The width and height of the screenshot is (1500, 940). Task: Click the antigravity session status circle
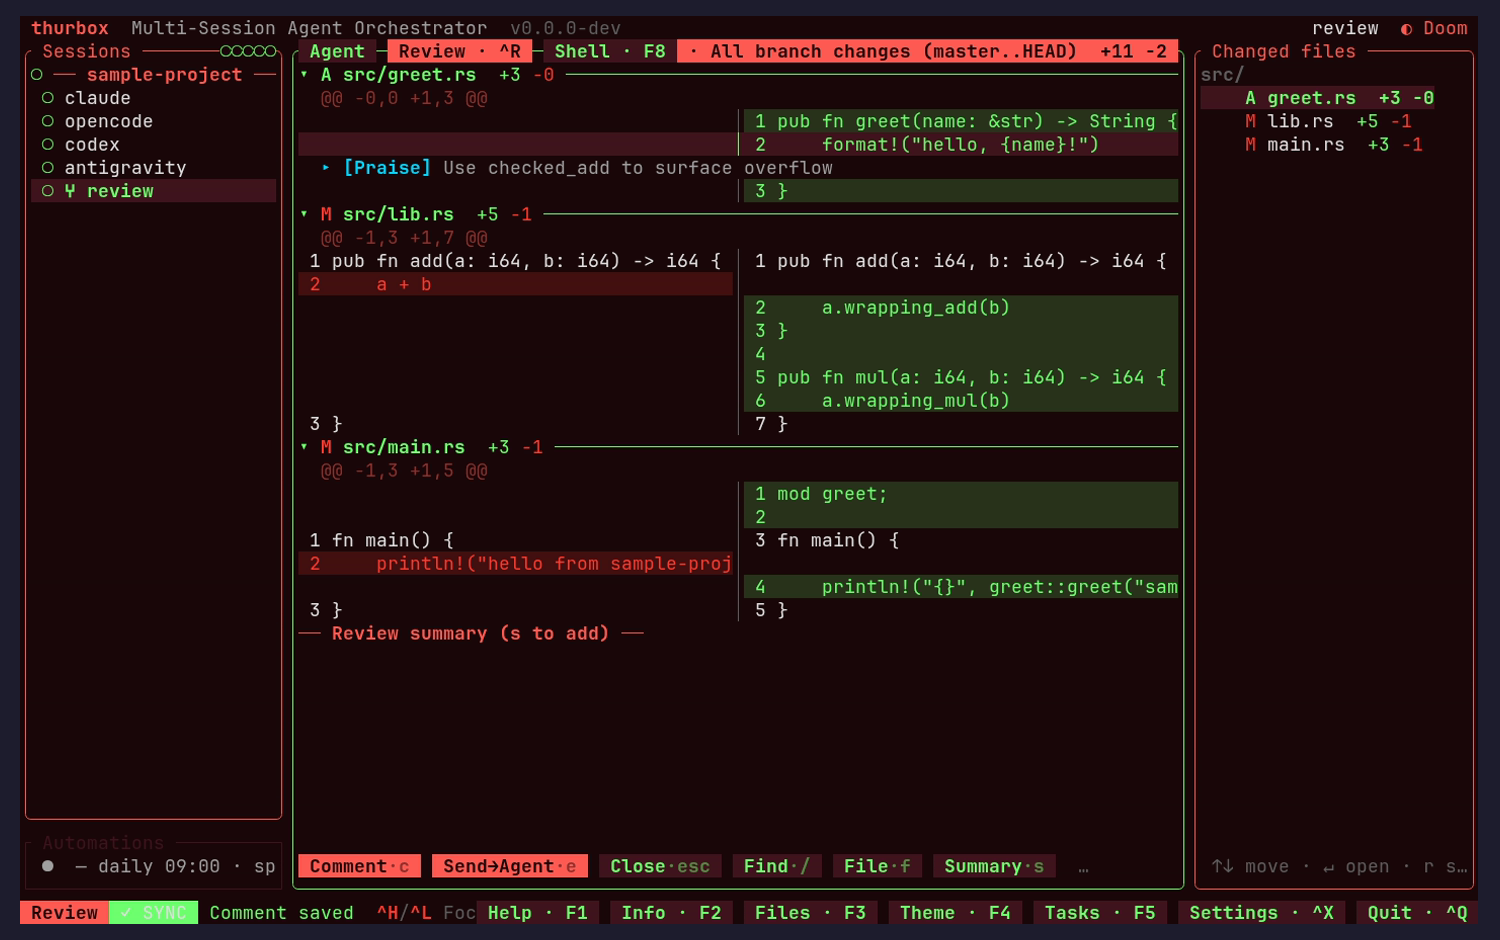tap(48, 168)
